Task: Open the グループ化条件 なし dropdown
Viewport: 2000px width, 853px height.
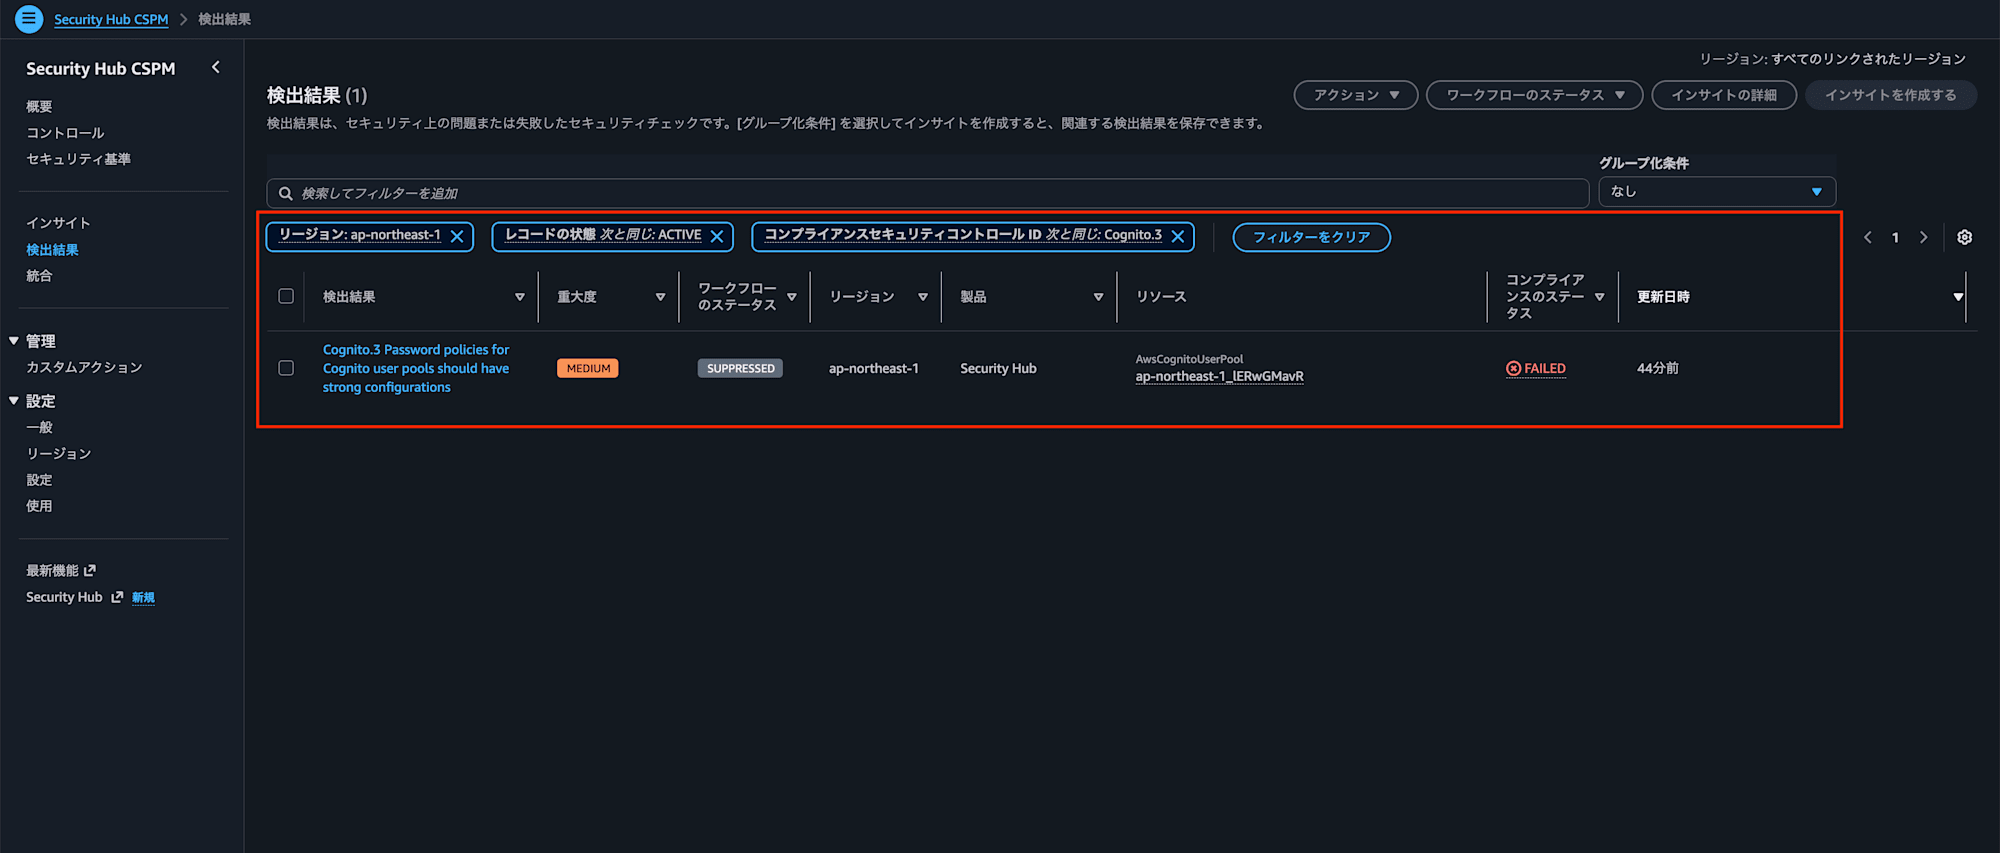Action: coord(1717,191)
